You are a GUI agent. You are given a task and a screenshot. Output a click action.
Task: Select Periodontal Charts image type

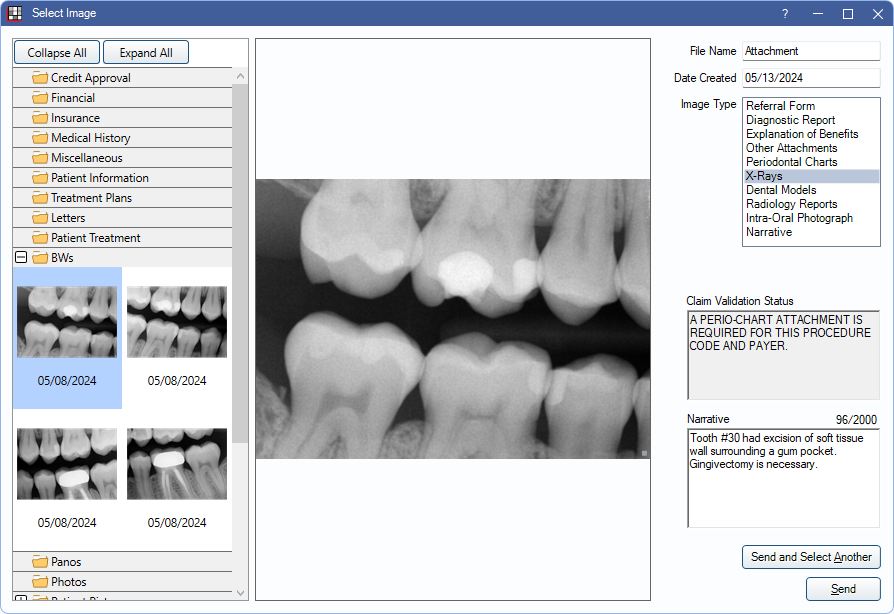click(791, 162)
